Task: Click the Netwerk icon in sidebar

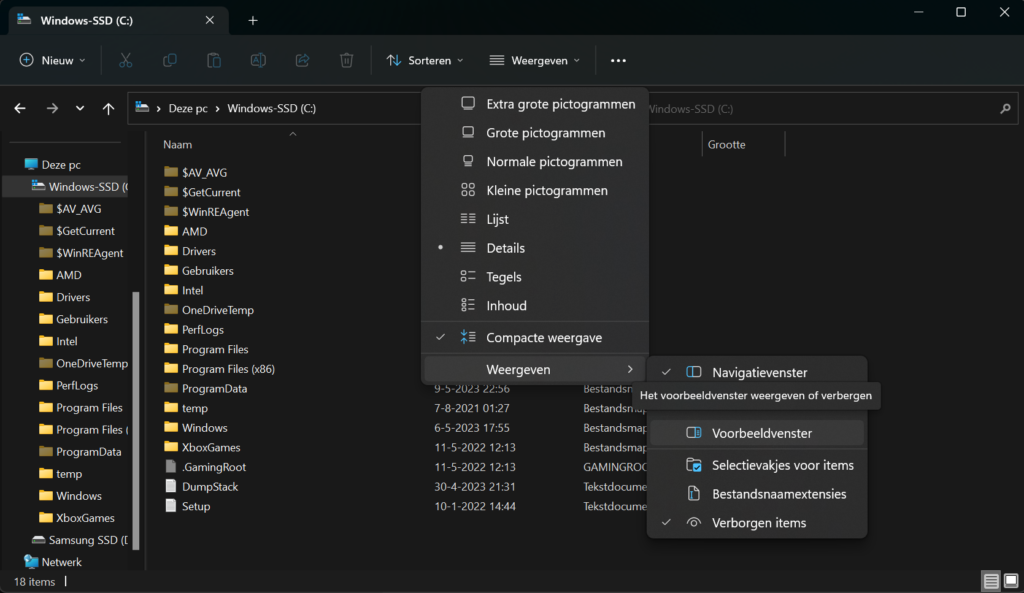Action: [31, 562]
